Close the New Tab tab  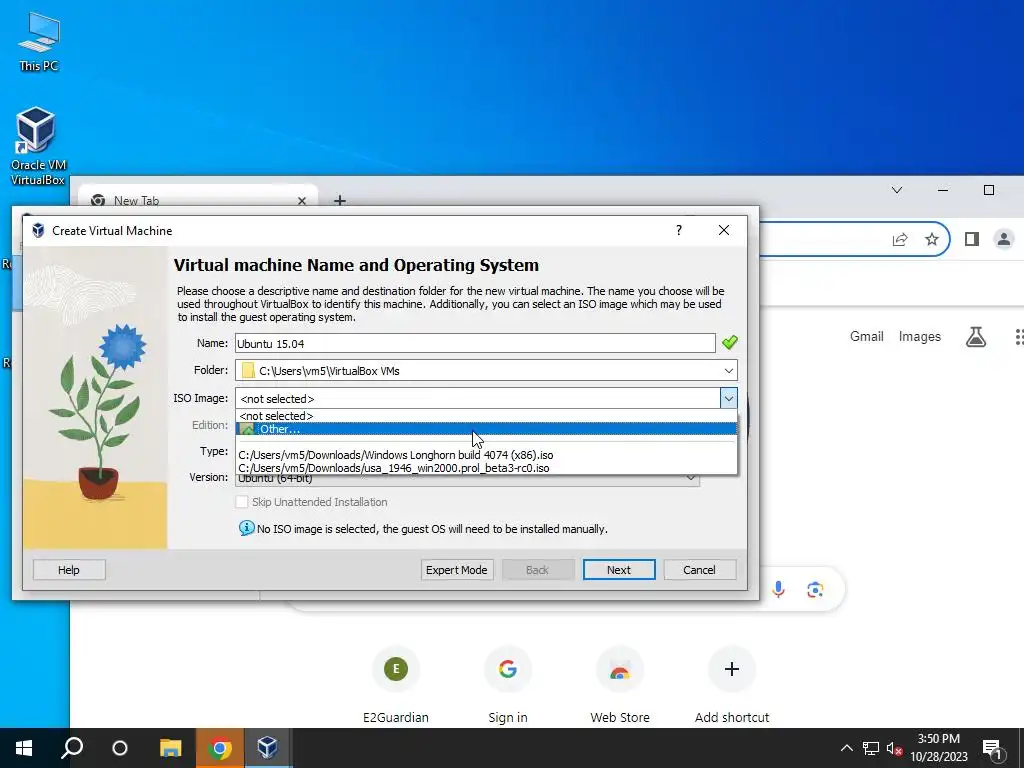point(302,200)
